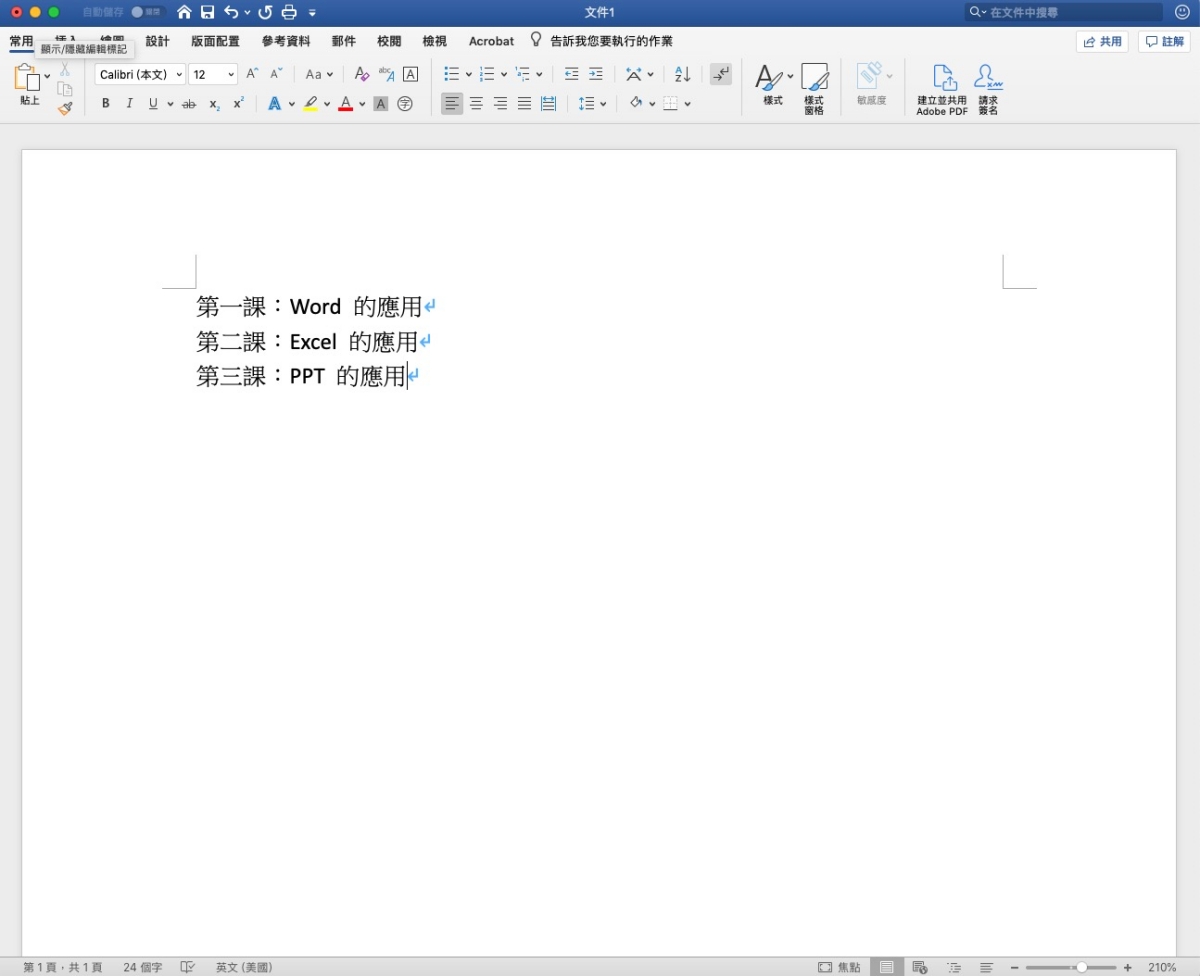
Task: Apply superscript formatting
Action: [x=238, y=104]
